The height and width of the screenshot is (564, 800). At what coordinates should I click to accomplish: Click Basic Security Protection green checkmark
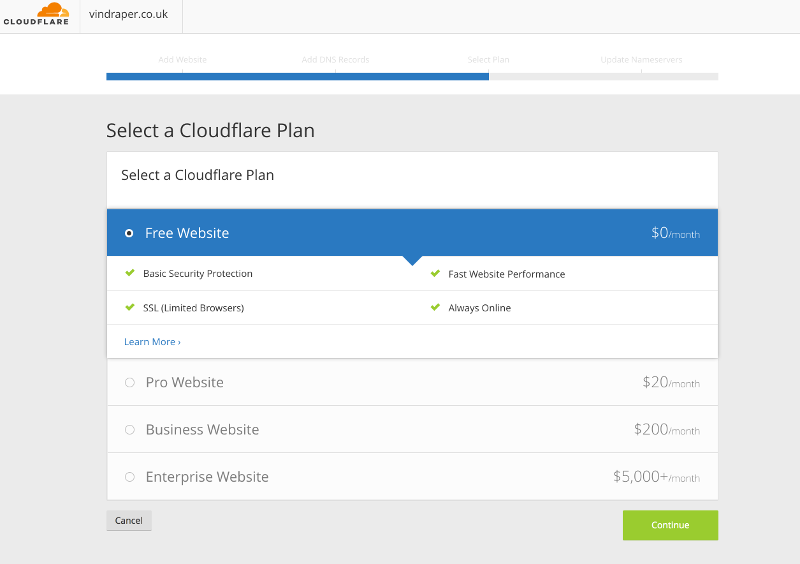coord(129,273)
